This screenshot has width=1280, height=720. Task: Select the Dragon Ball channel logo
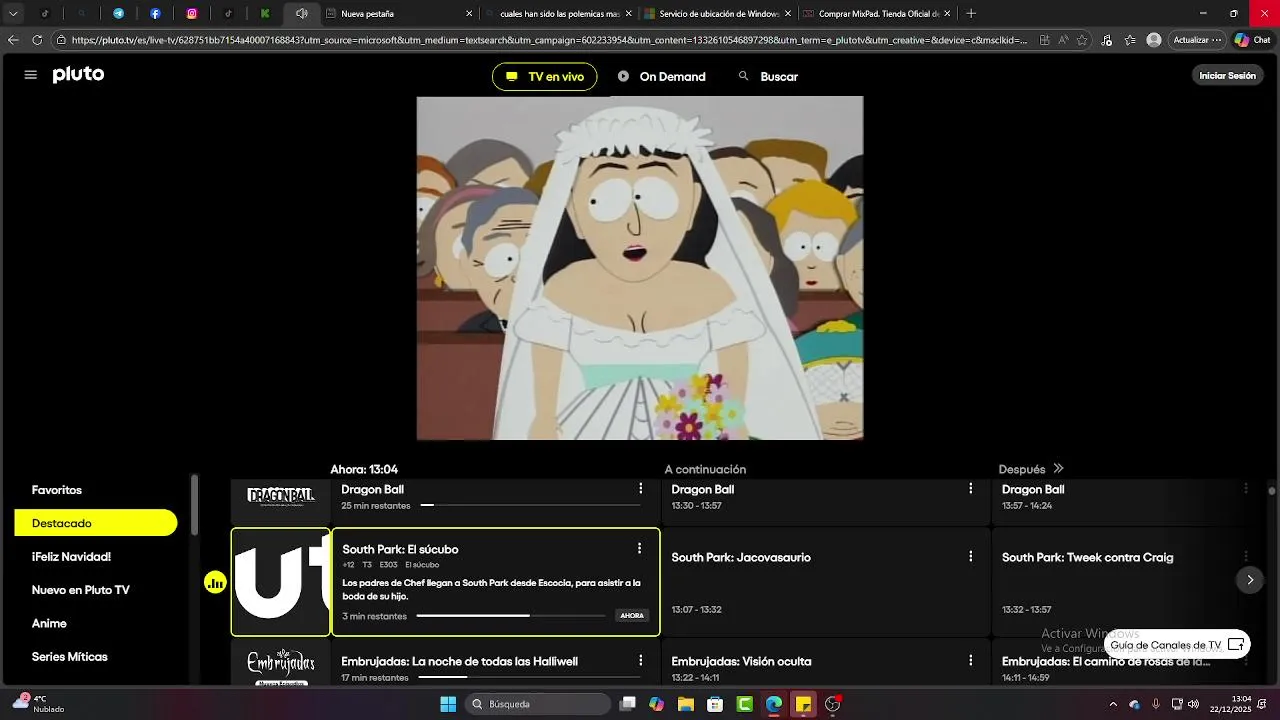281,497
